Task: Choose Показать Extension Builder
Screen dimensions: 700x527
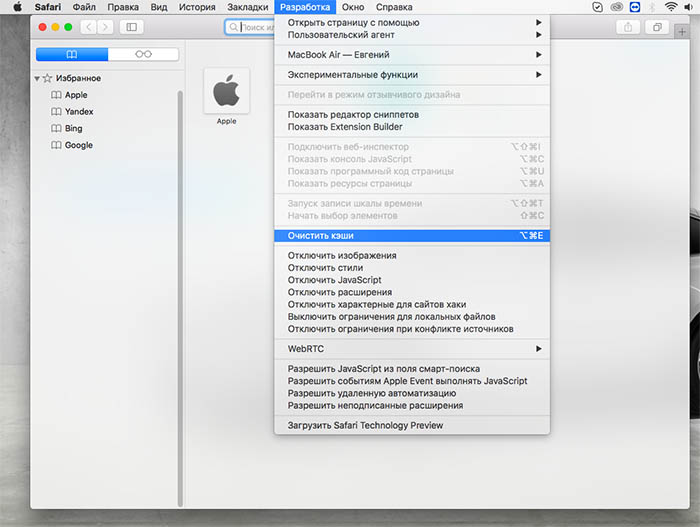Action: [x=412, y=127]
